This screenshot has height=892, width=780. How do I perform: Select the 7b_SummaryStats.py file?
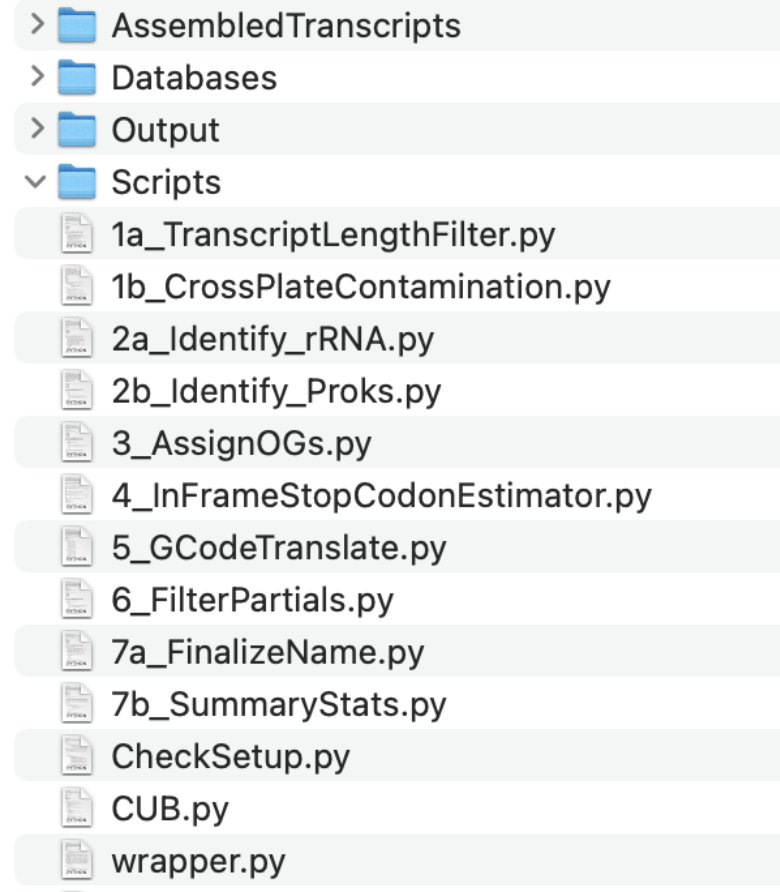pyautogui.click(x=278, y=704)
